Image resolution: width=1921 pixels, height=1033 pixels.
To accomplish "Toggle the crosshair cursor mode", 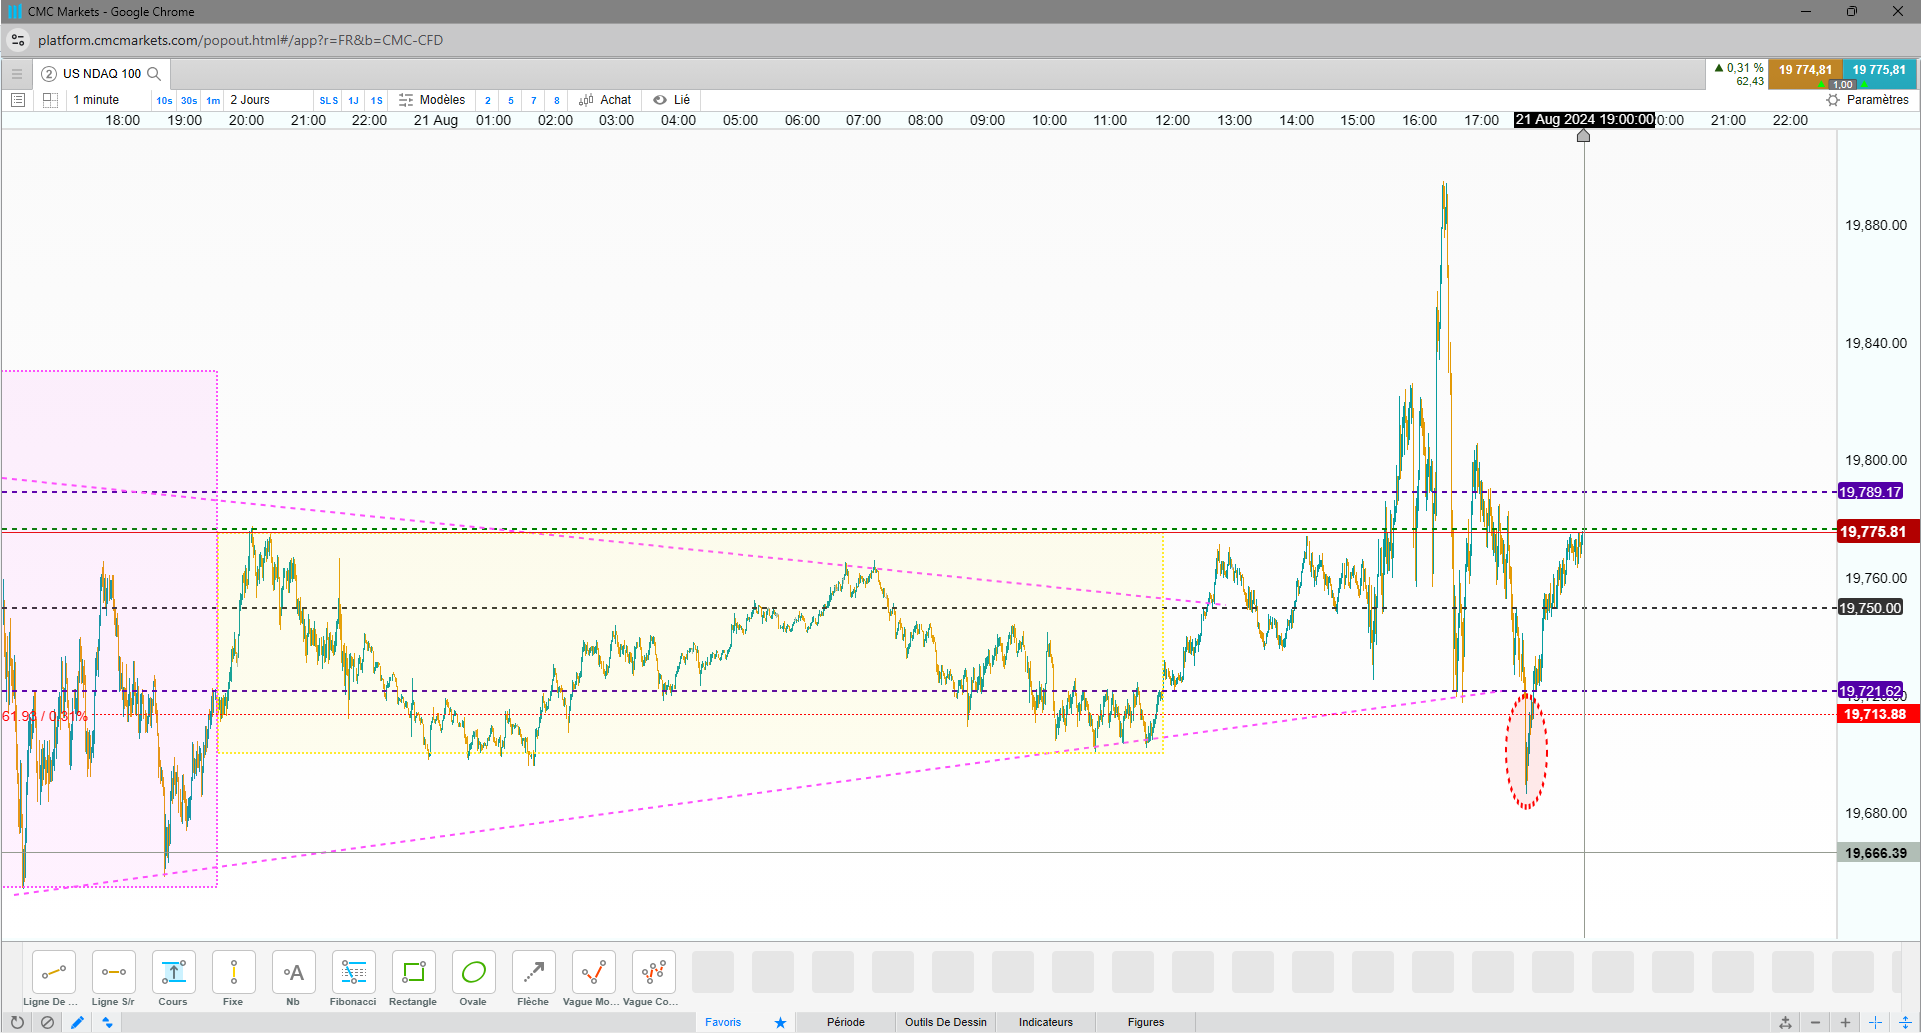I will [1875, 1022].
